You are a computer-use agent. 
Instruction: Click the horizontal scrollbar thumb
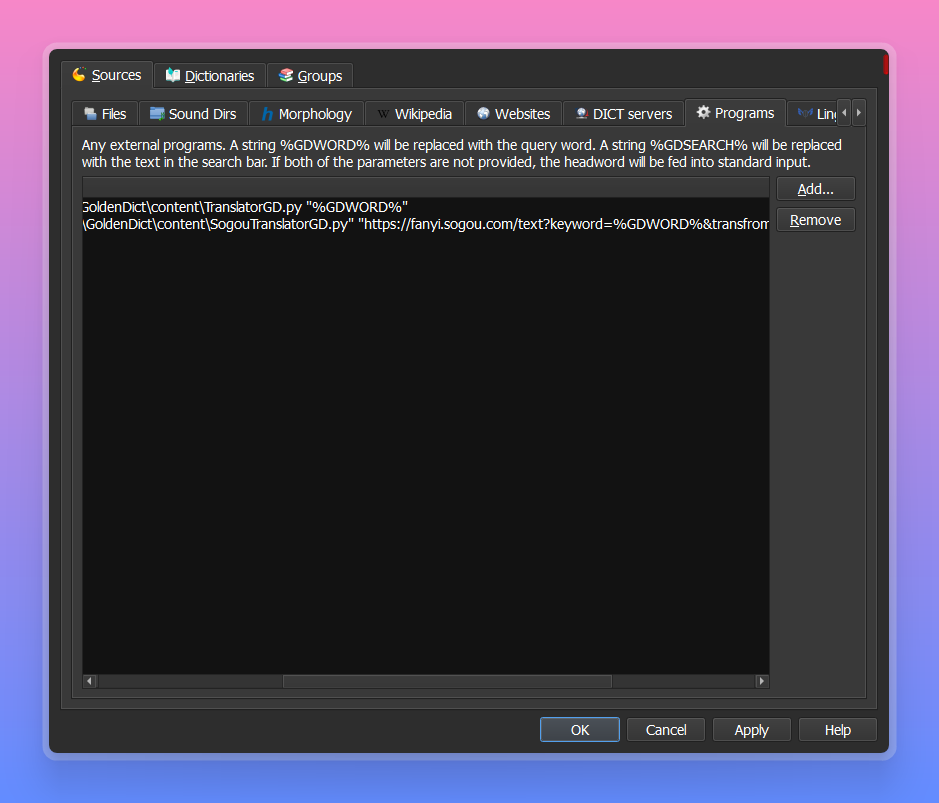click(x=447, y=681)
